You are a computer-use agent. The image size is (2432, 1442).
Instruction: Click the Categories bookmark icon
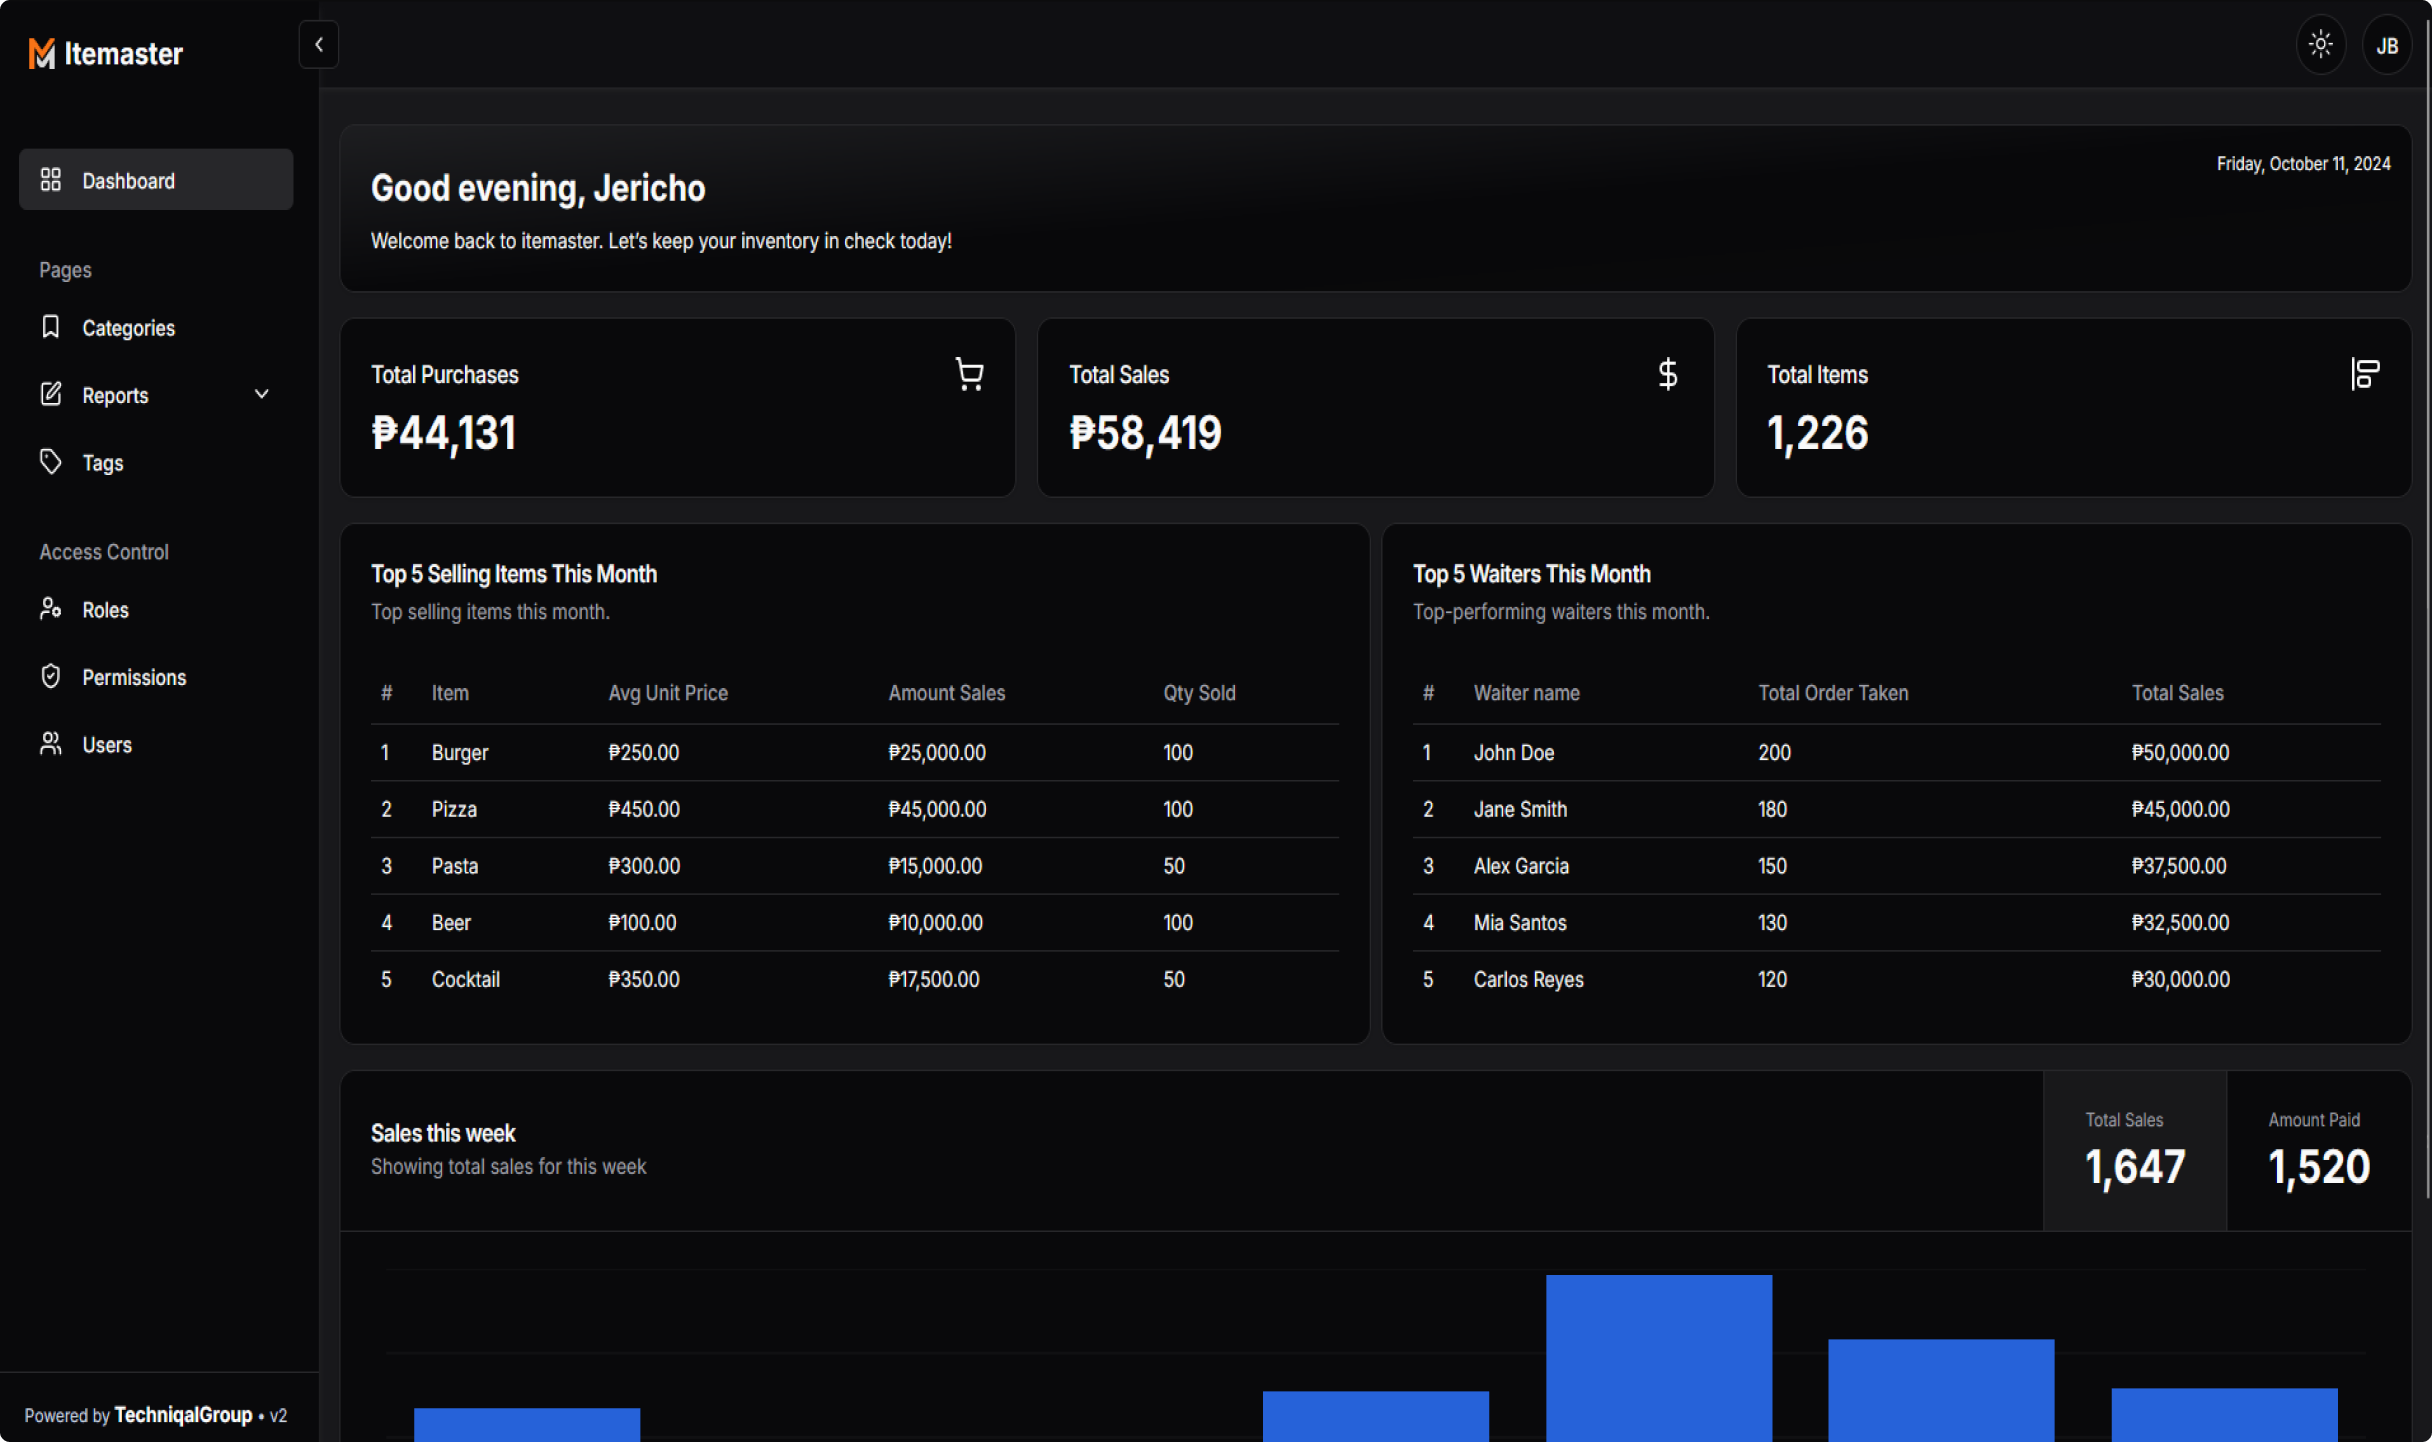tap(51, 327)
